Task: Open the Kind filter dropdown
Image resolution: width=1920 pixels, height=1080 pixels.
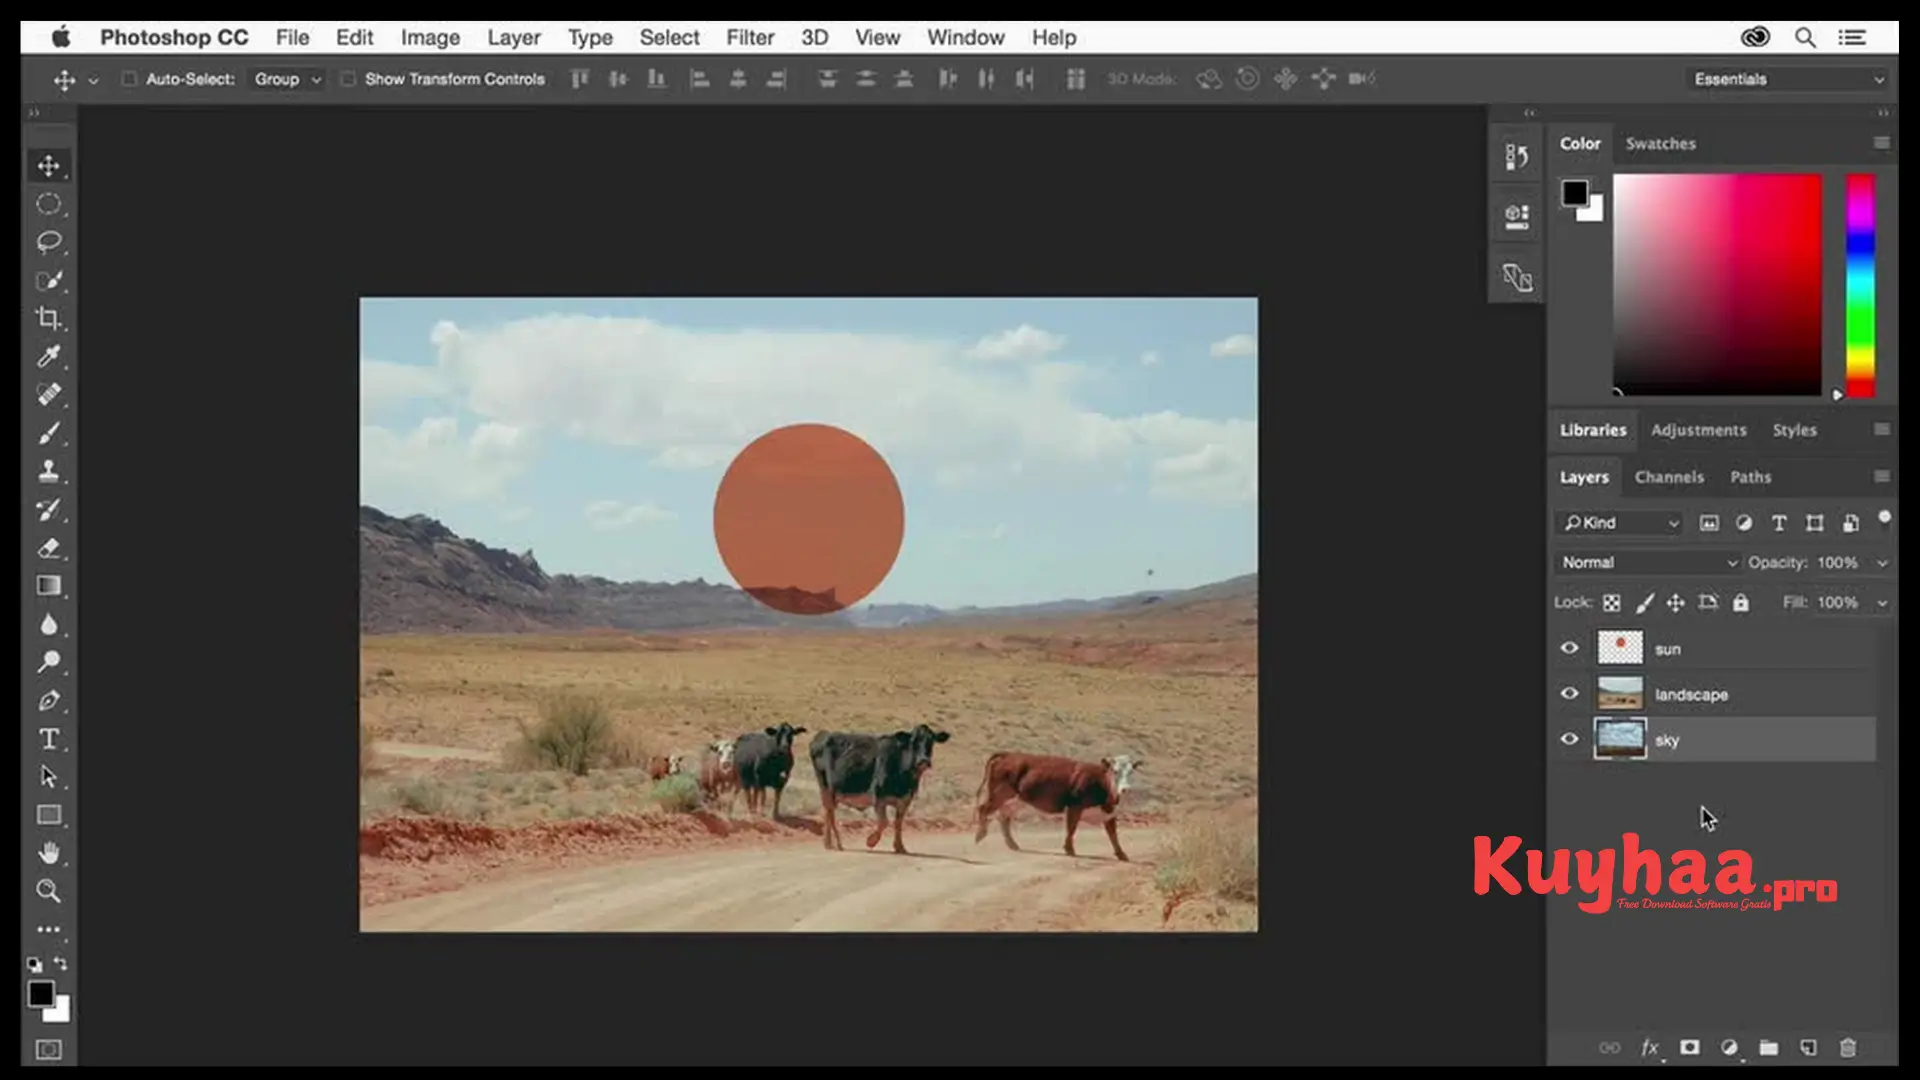Action: [1620, 523]
